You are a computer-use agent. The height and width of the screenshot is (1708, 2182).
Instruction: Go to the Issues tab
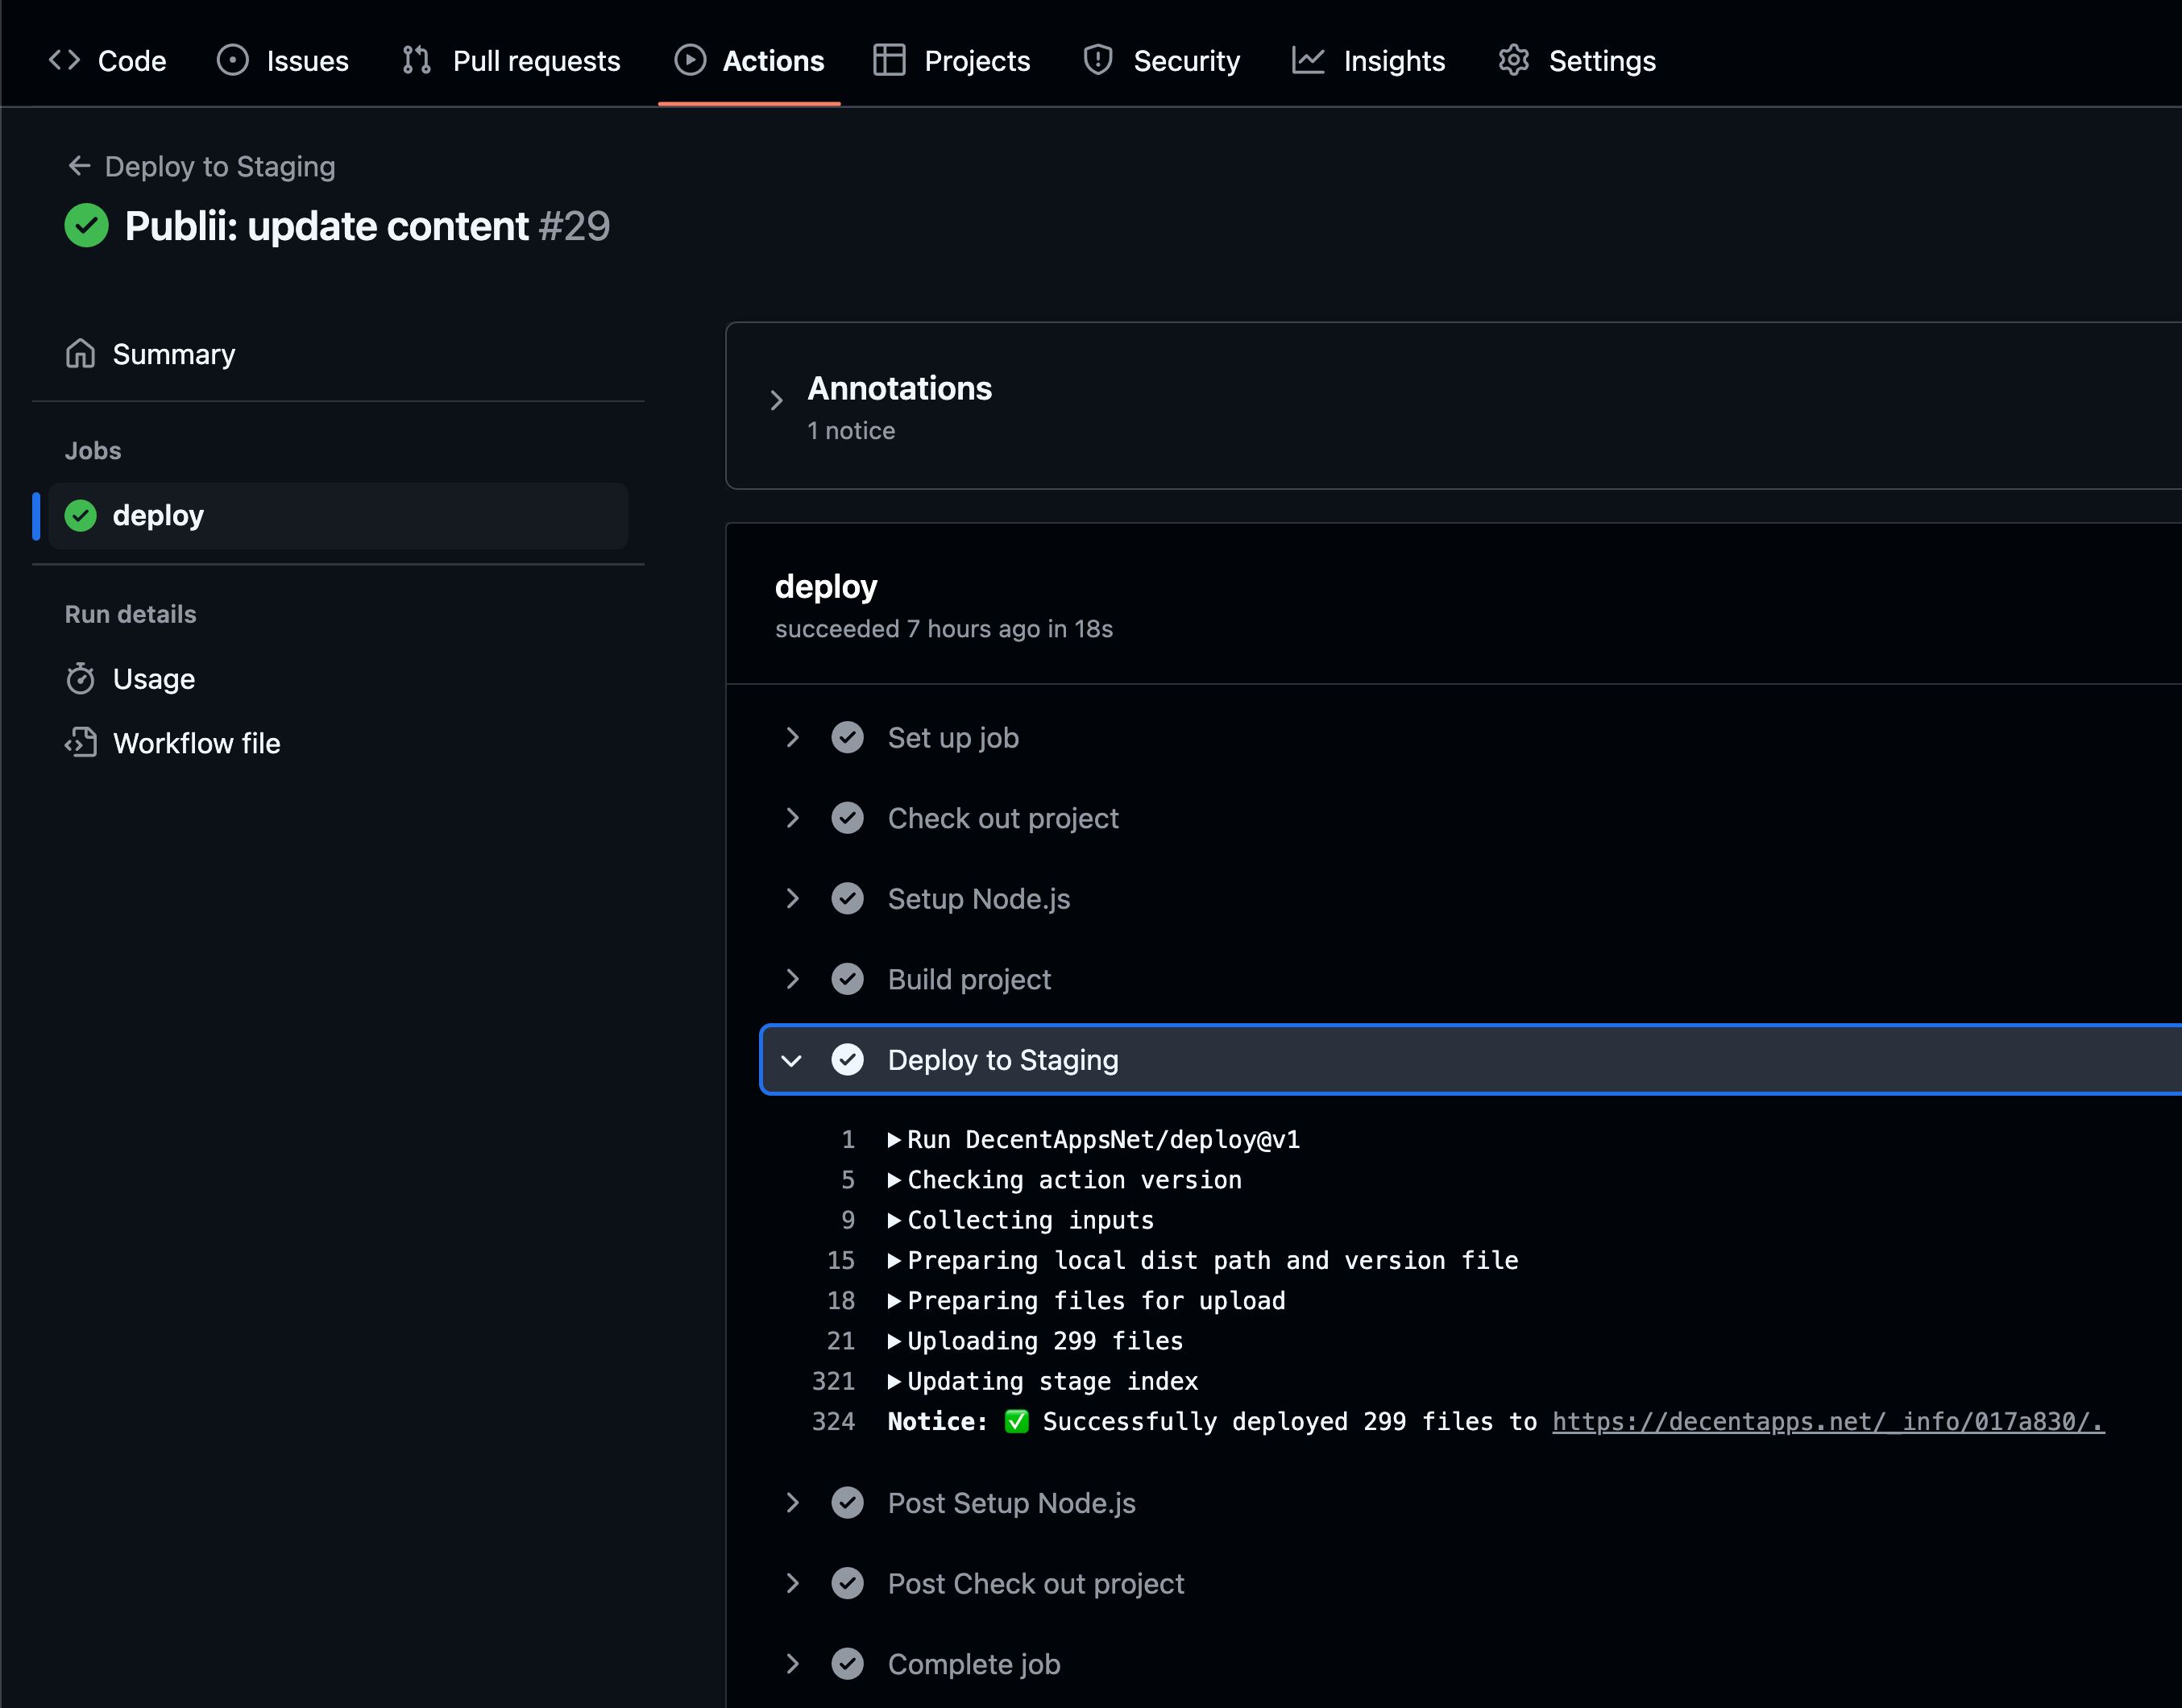(x=283, y=61)
